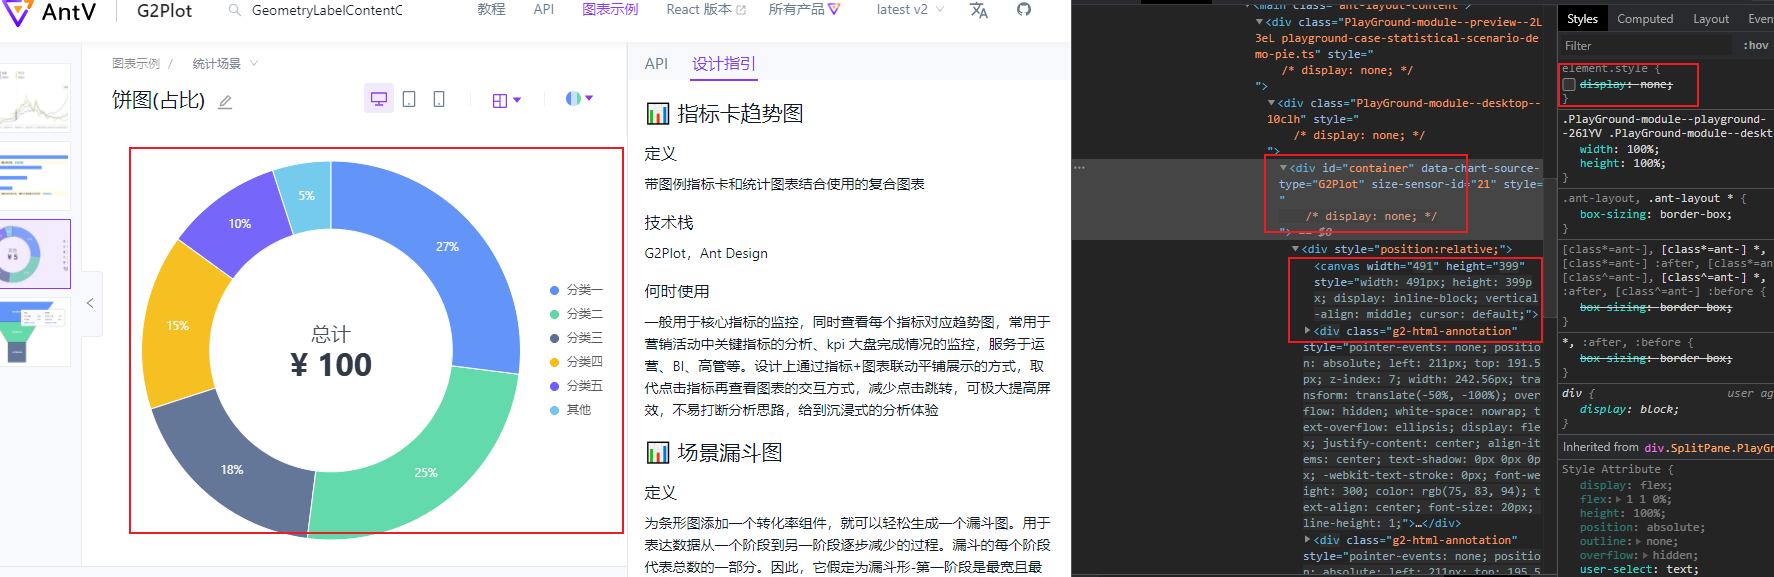Click the AntV logo icon
The height and width of the screenshot is (577, 1774).
17,12
